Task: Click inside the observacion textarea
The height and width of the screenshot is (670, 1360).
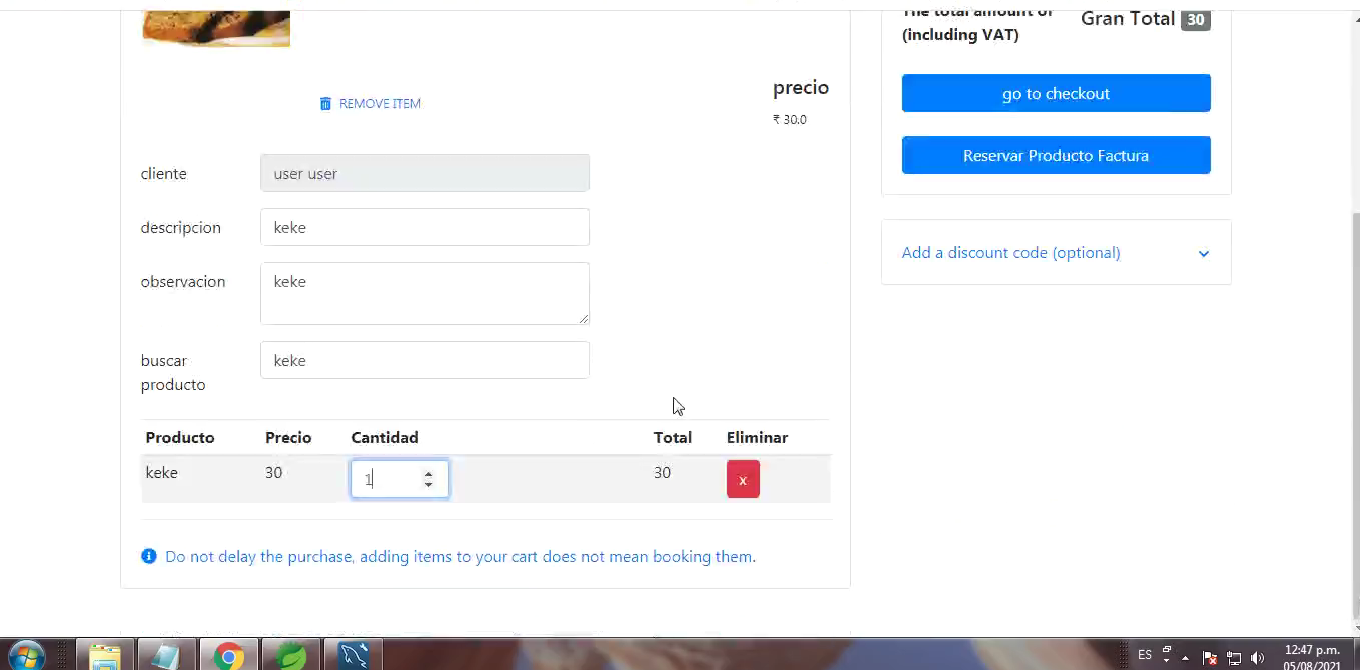Action: 425,293
